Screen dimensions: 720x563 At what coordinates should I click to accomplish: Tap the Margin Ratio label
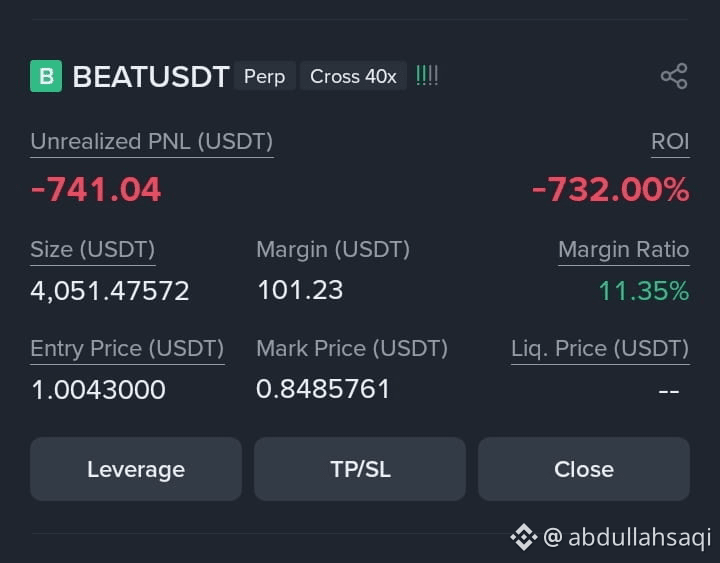624,250
